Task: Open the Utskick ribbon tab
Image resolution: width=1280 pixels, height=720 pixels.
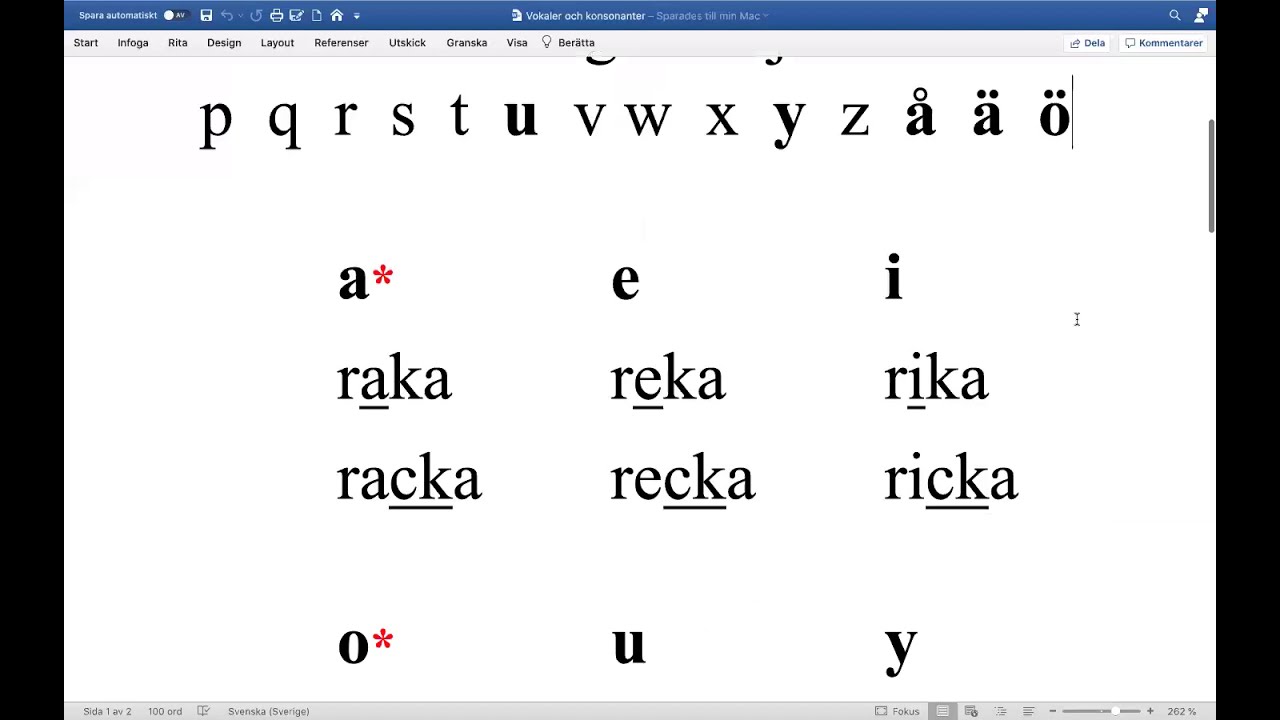Action: coord(407,43)
